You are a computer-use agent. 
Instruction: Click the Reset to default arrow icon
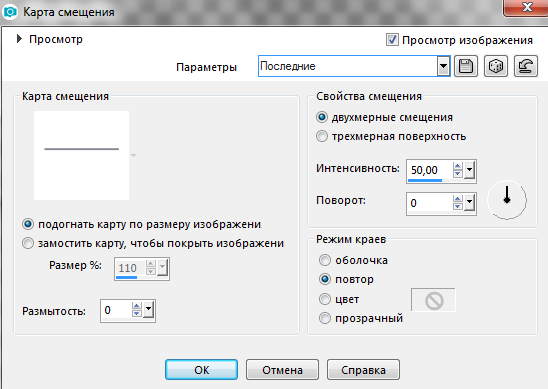click(526, 66)
